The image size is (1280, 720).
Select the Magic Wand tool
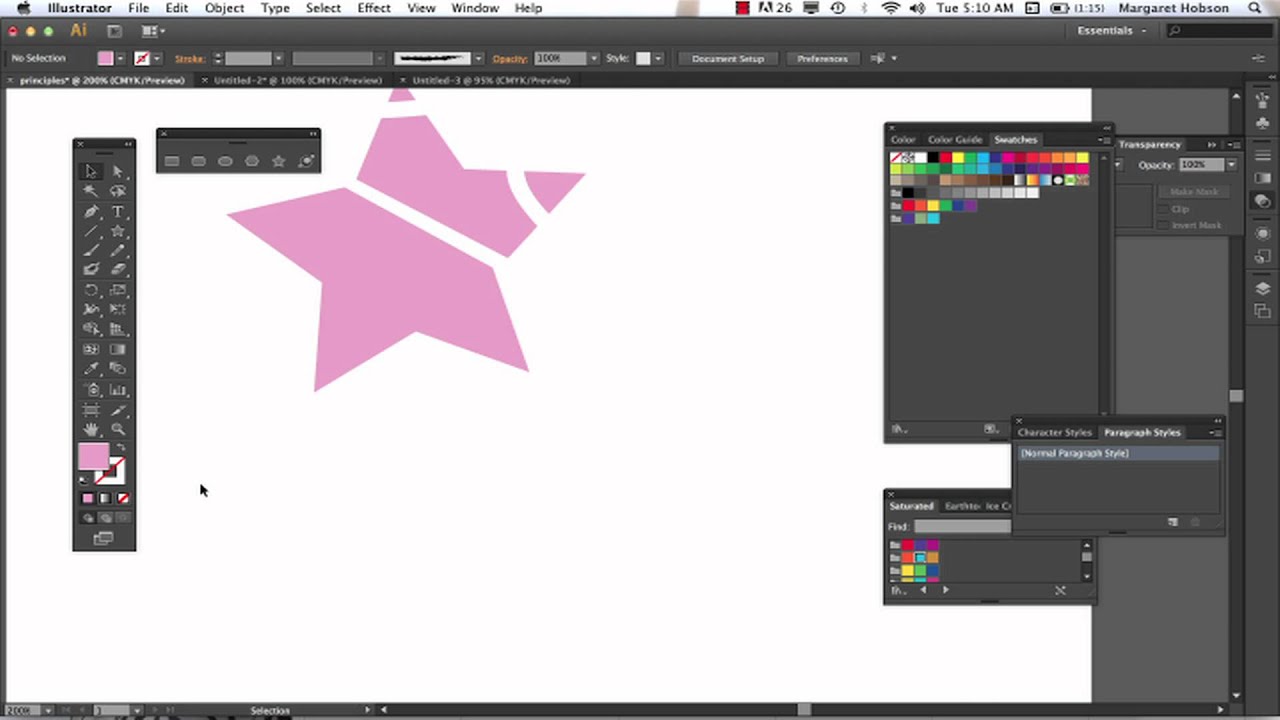tap(91, 191)
